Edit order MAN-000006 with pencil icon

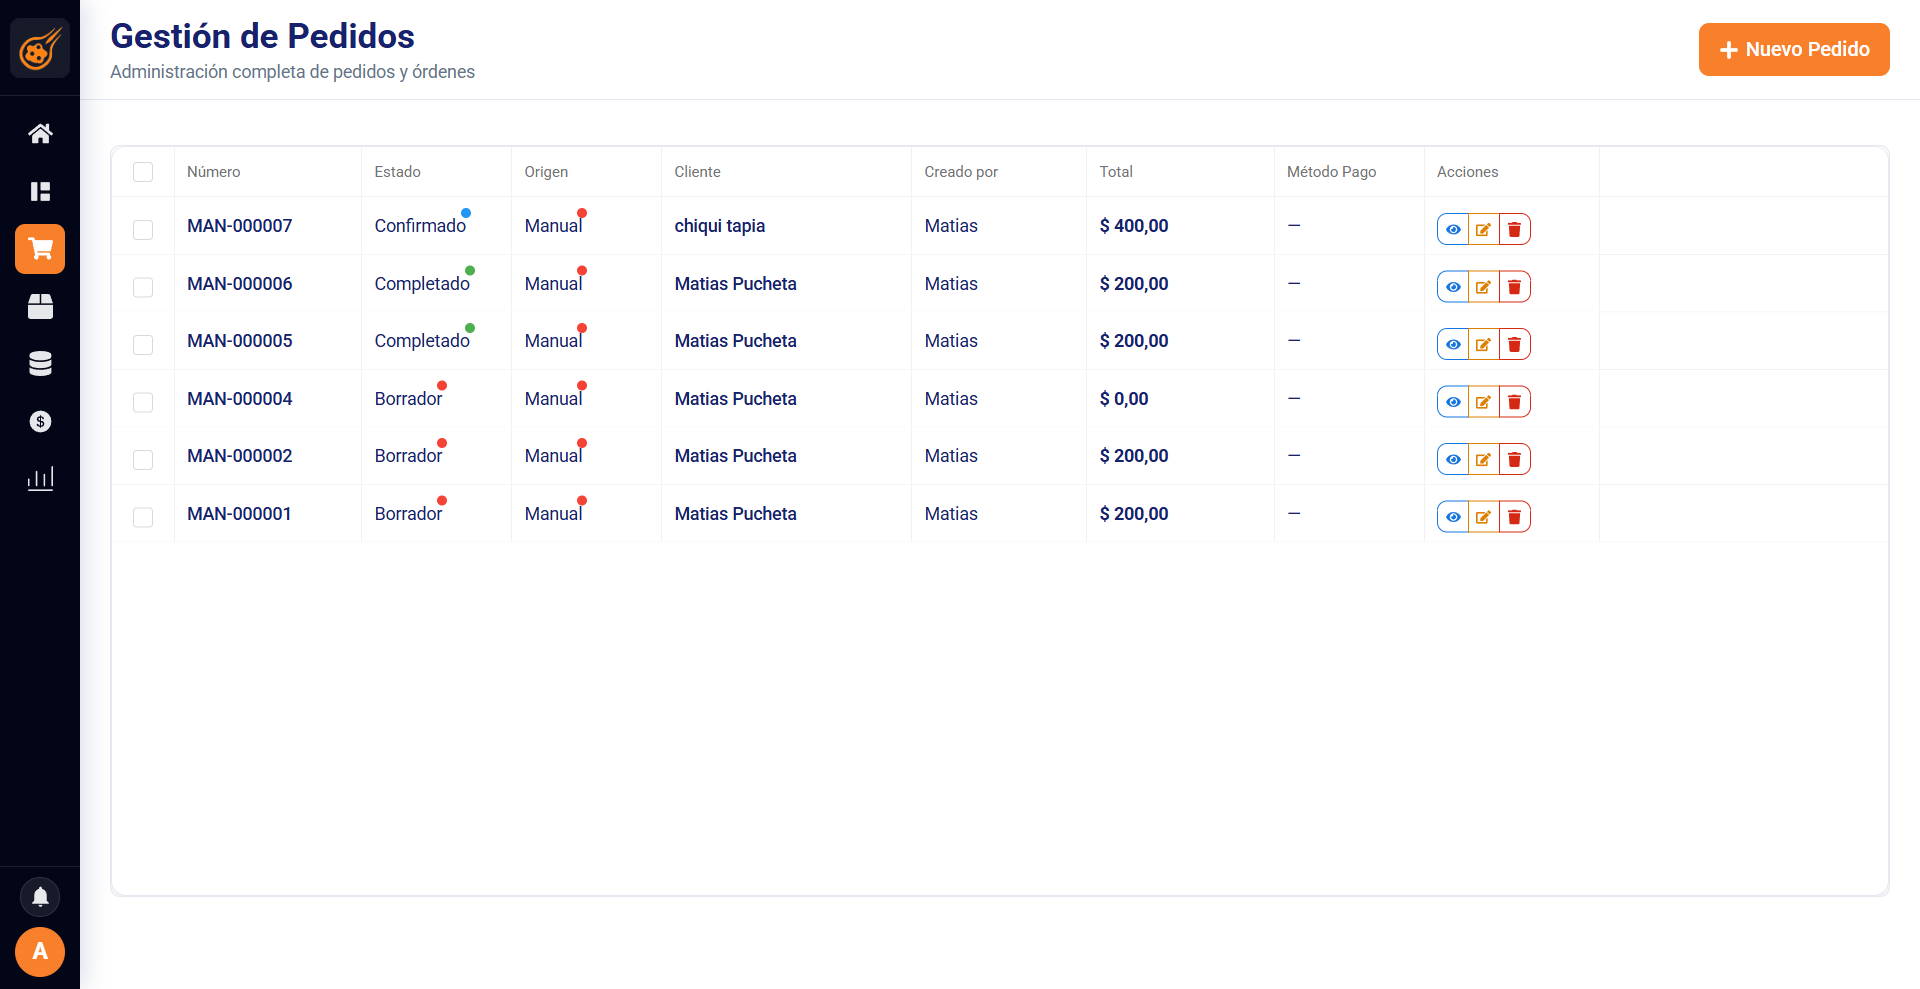coord(1484,287)
